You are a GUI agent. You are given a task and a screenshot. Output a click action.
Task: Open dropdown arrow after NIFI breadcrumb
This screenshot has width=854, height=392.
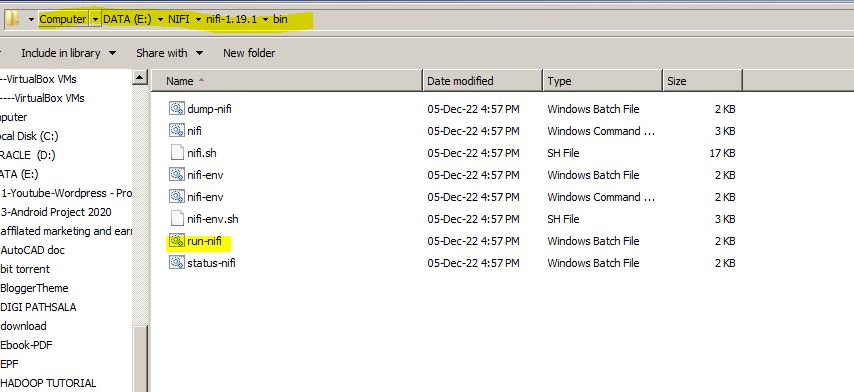tap(198, 19)
